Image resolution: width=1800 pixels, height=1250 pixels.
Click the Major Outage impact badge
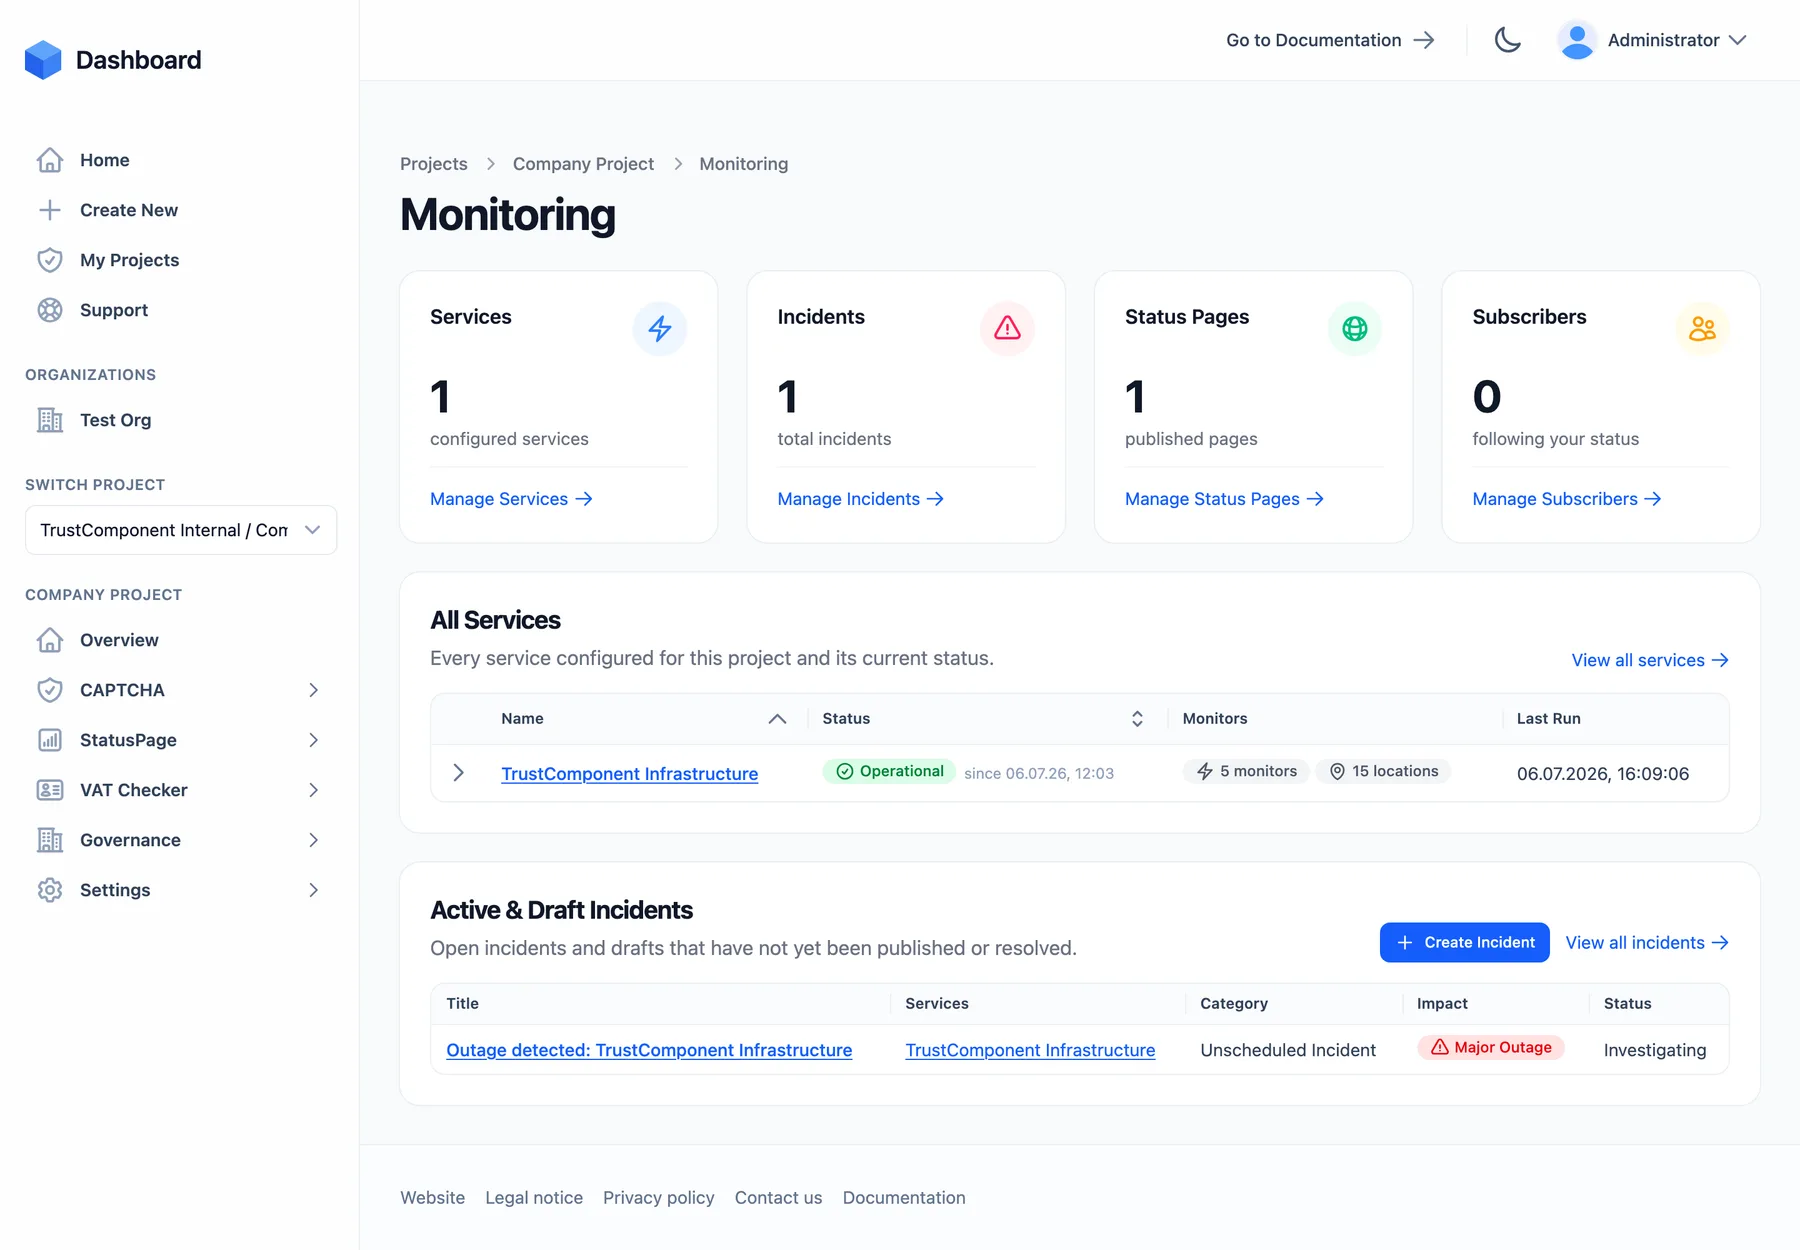pyautogui.click(x=1491, y=1047)
